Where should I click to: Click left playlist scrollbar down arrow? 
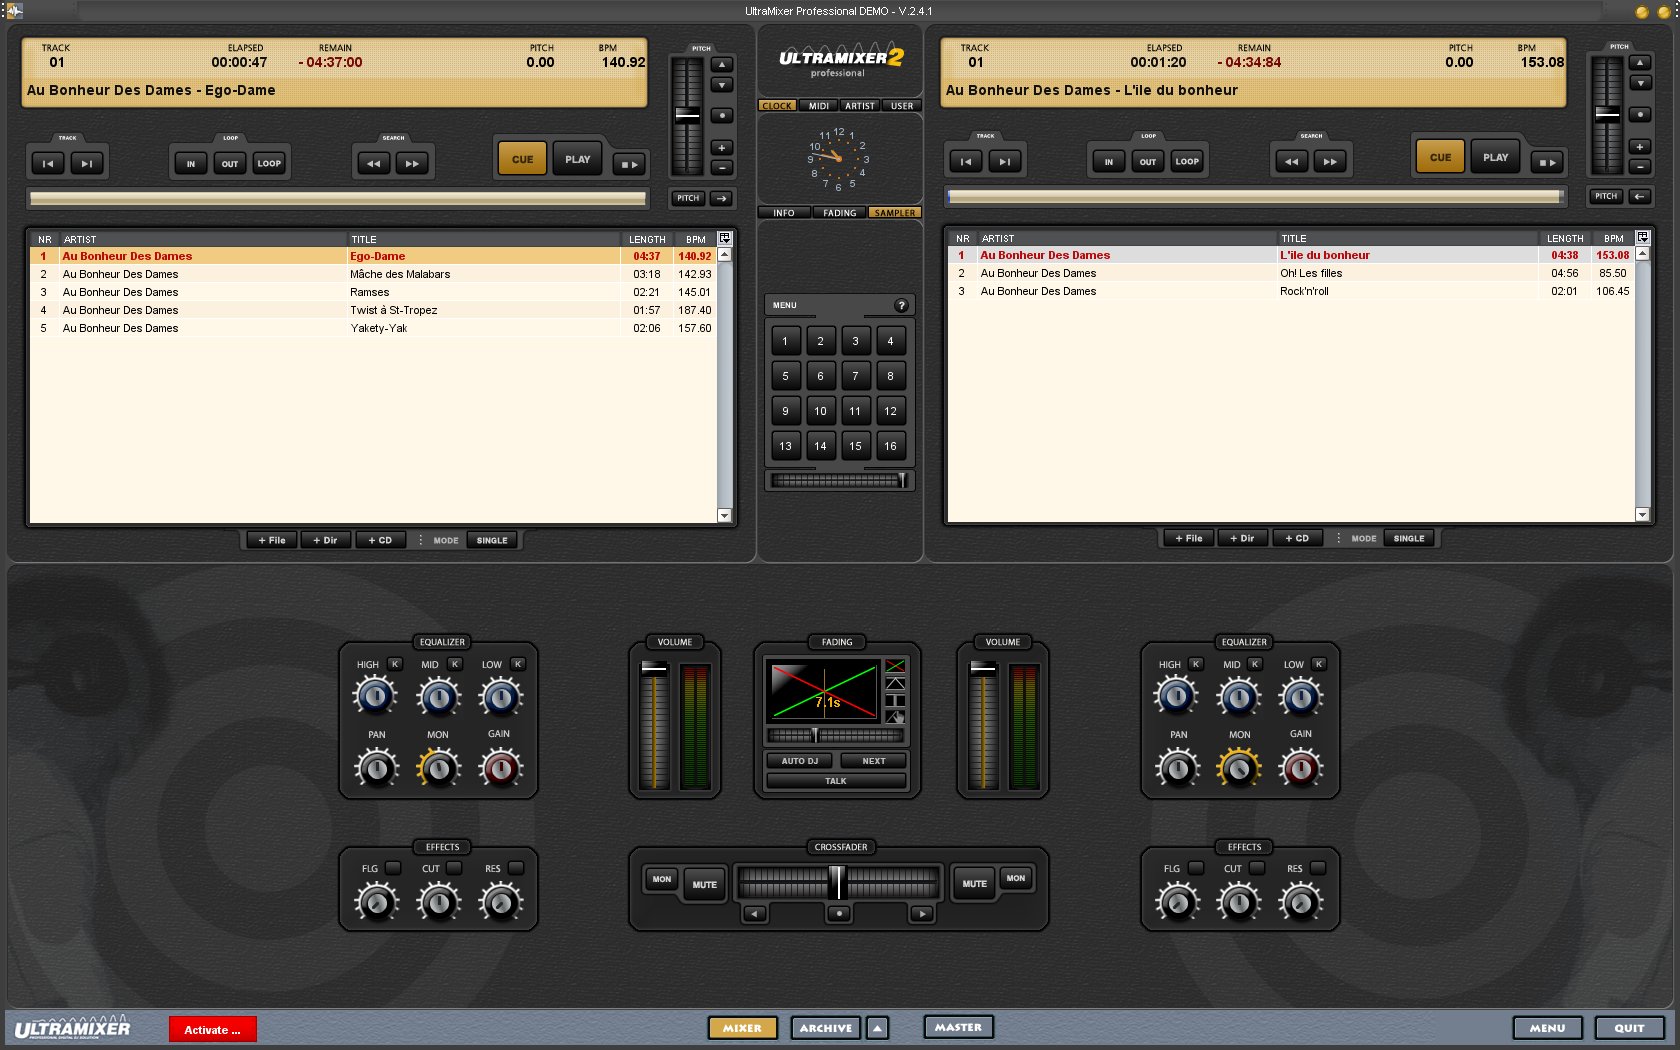point(724,516)
